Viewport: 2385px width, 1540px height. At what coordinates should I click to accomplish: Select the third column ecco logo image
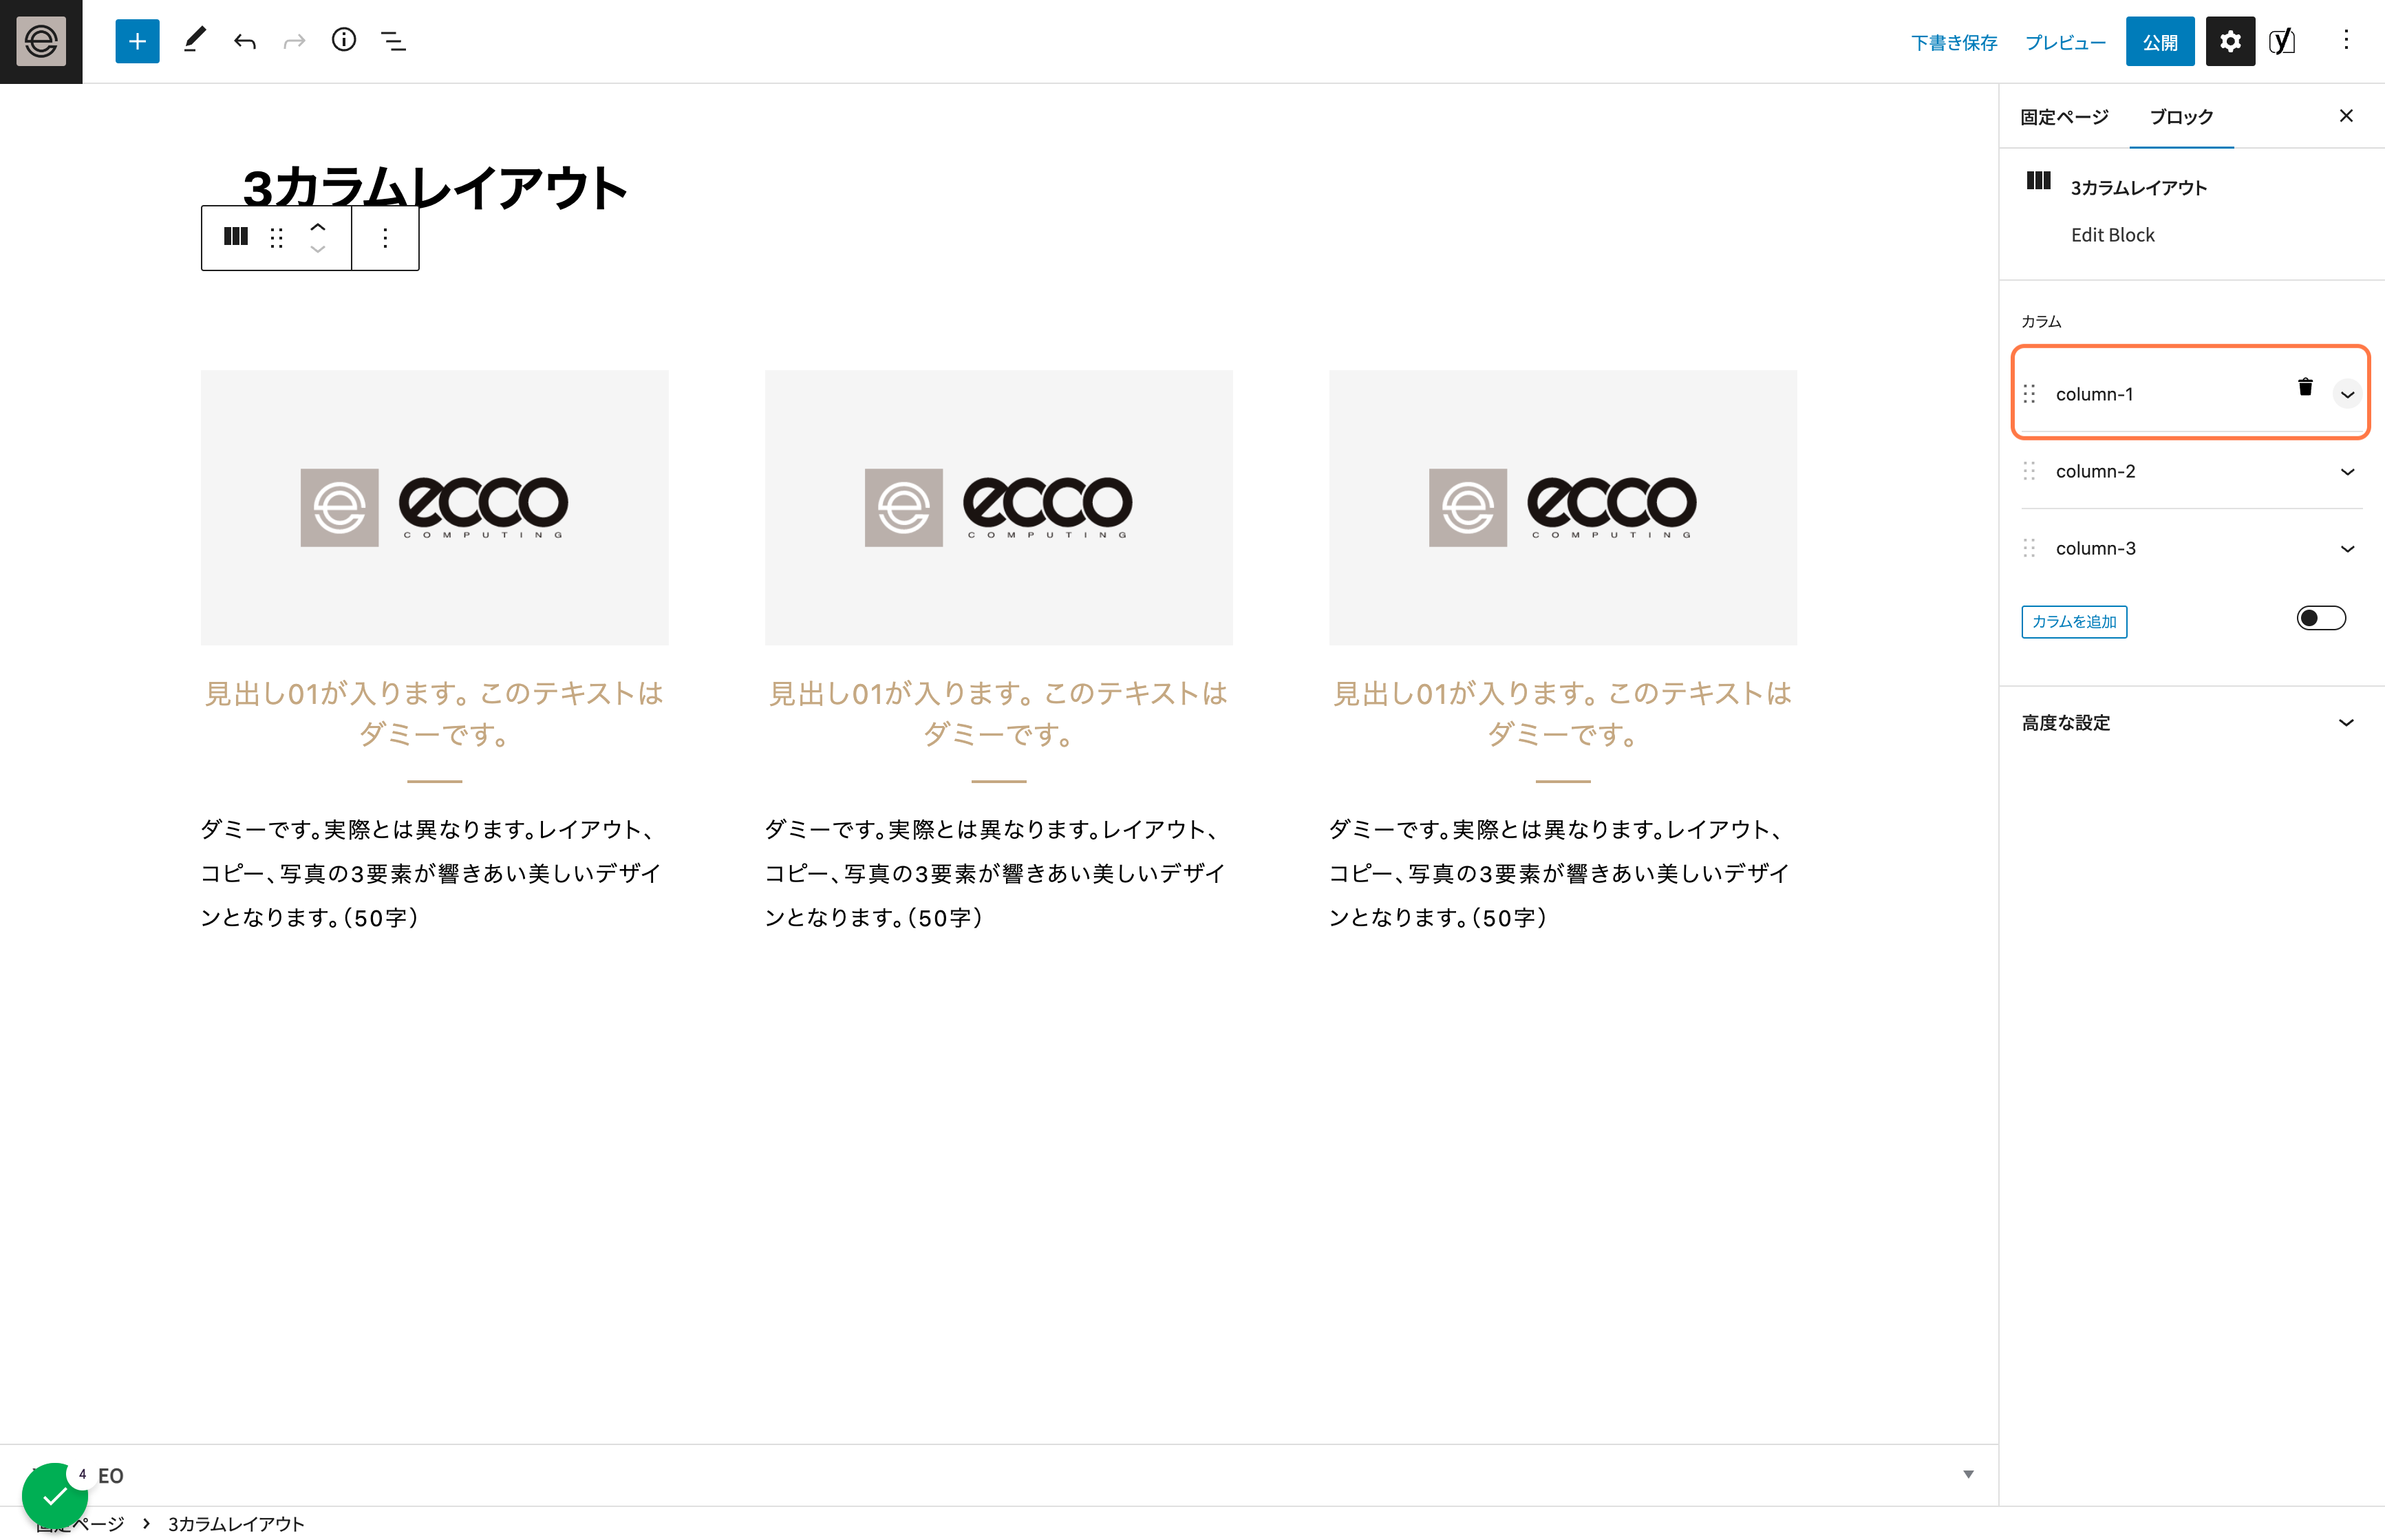1562,507
